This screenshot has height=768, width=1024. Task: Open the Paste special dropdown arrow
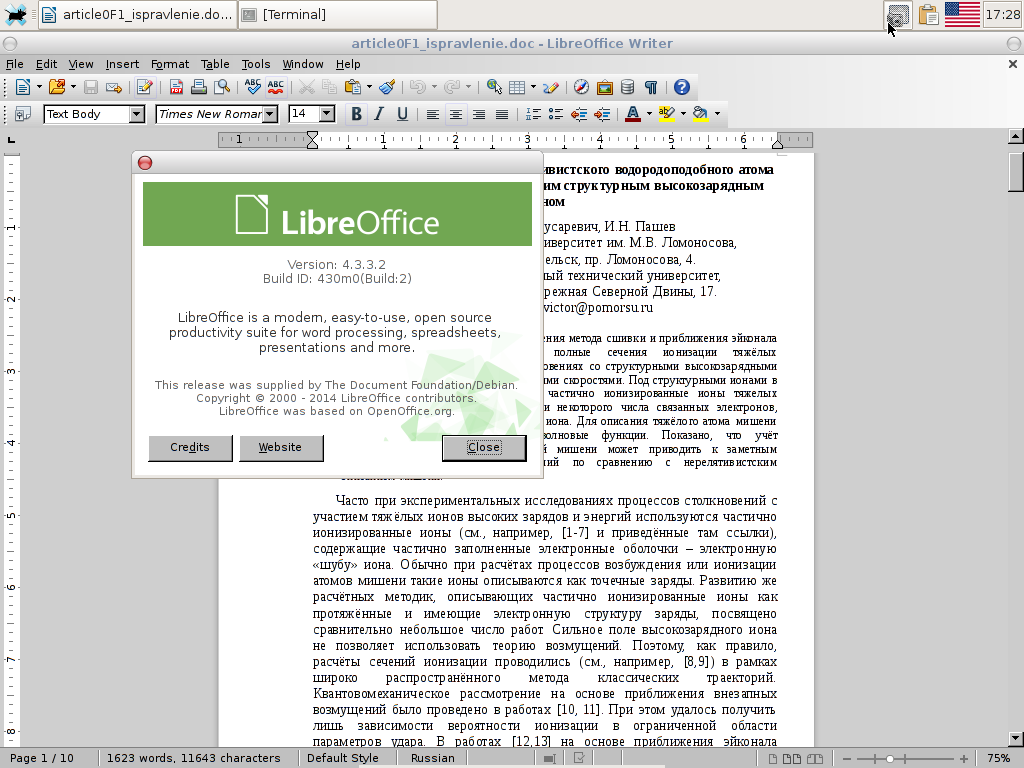coord(369,87)
